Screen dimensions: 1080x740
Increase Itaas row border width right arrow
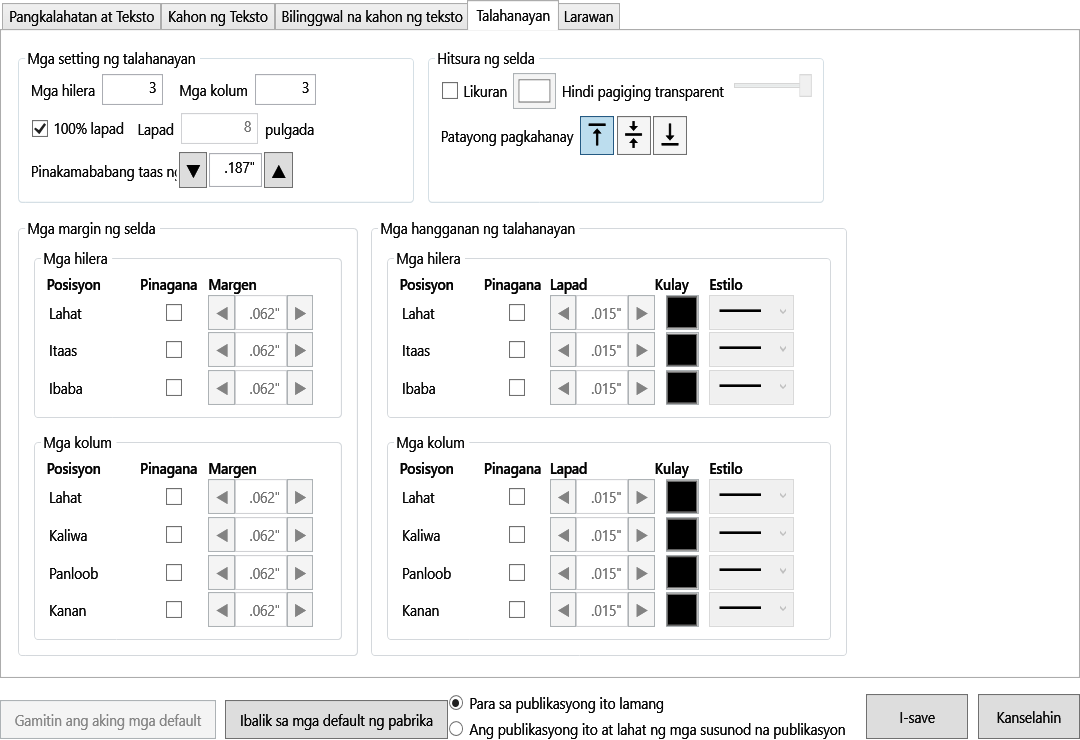[642, 351]
